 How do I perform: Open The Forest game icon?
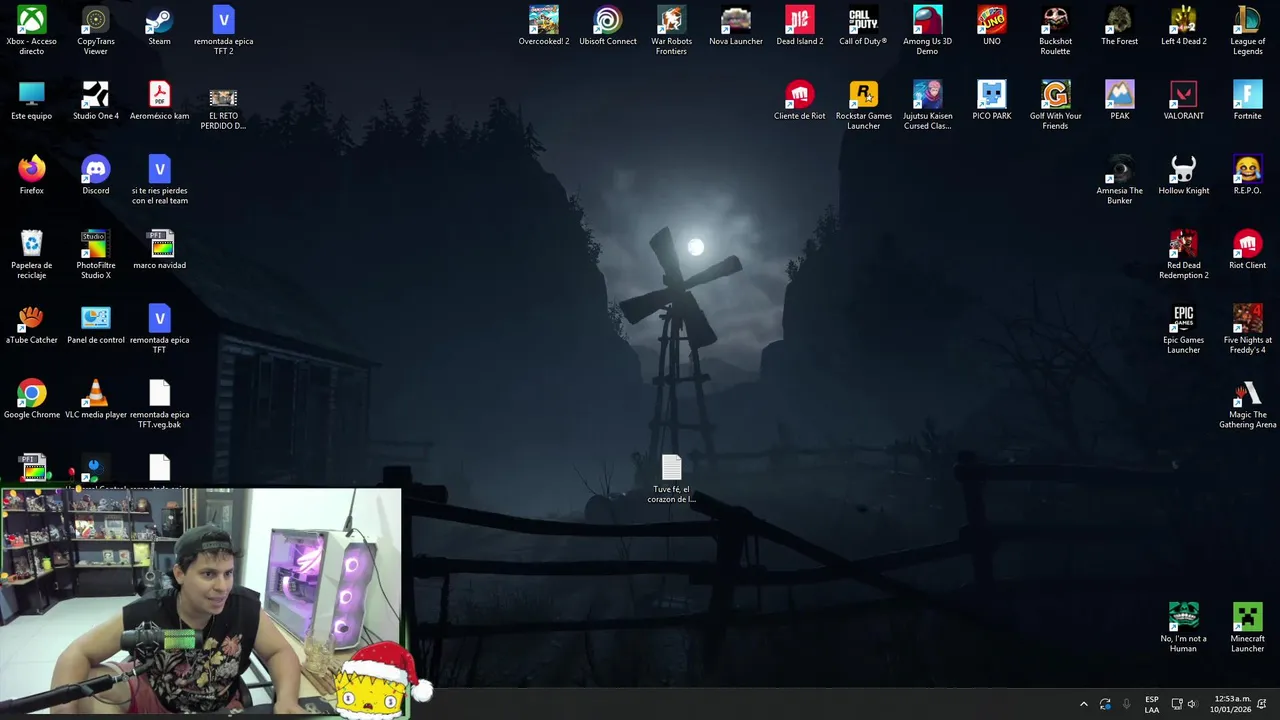click(x=1120, y=20)
